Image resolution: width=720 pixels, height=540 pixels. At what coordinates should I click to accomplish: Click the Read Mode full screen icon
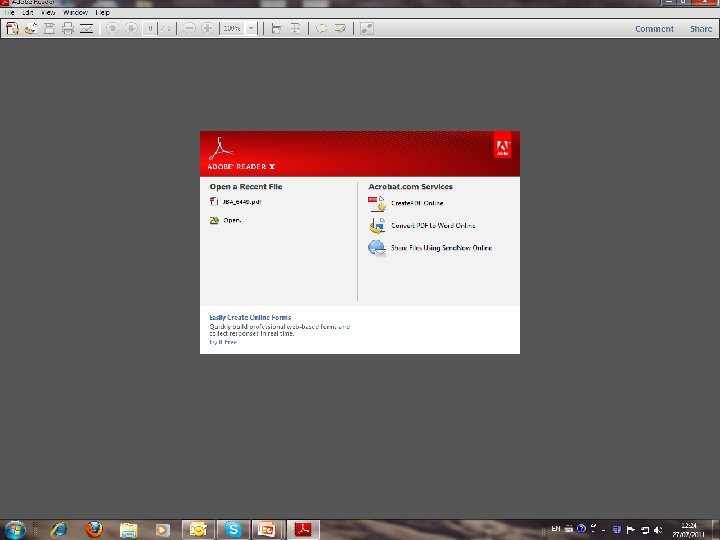366,28
